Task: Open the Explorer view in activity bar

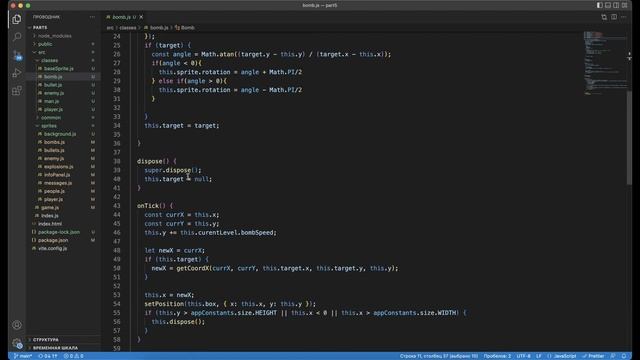Action: pos(17,19)
